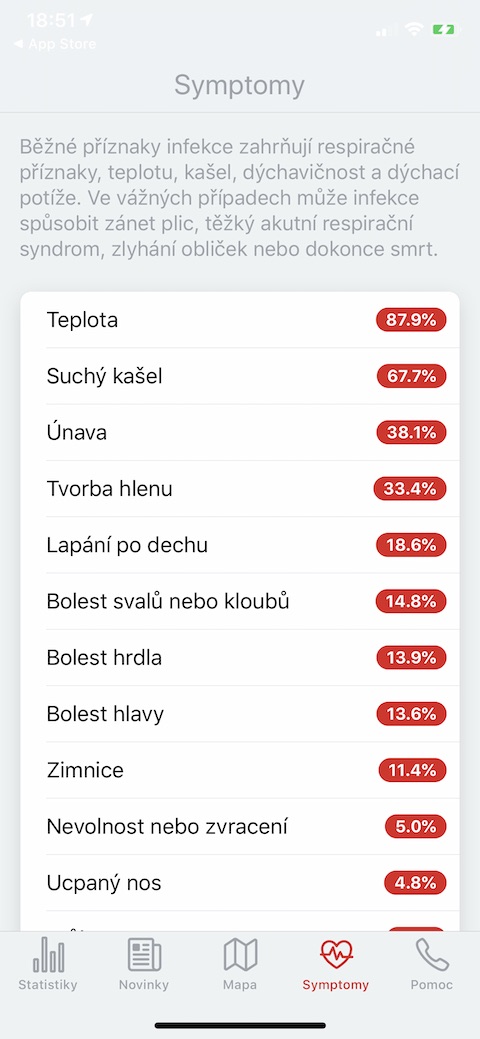Select the Teplota symptom row
The height and width of the screenshot is (1039, 480).
tap(240, 320)
